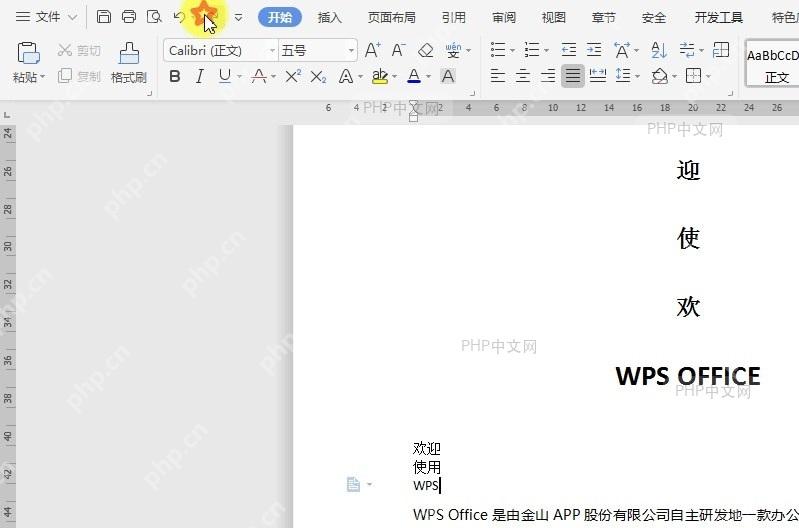
Task: Toggle distributed alignment
Action: coord(598,76)
